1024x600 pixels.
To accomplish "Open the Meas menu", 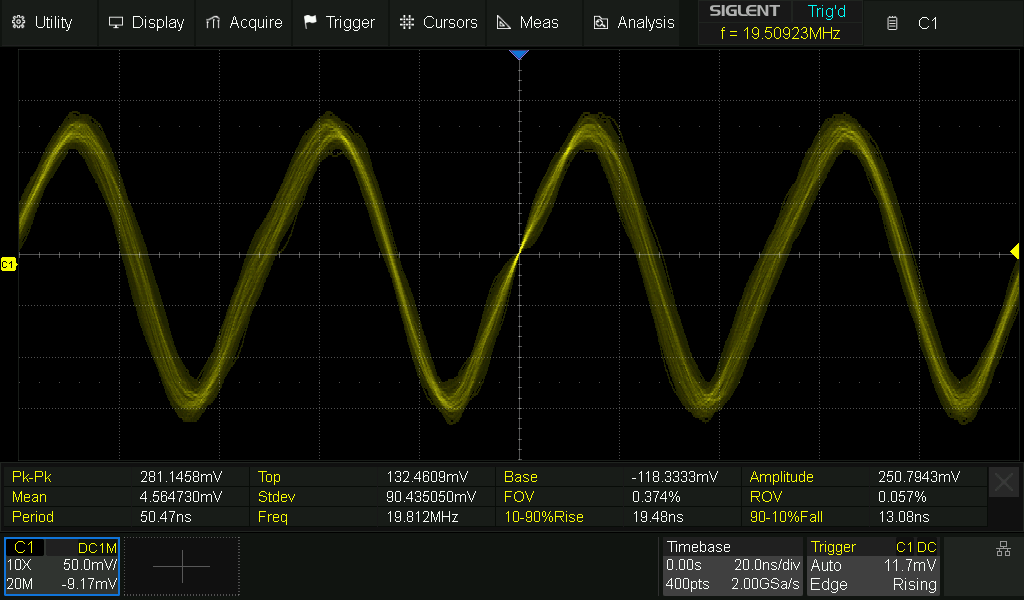I will click(534, 23).
